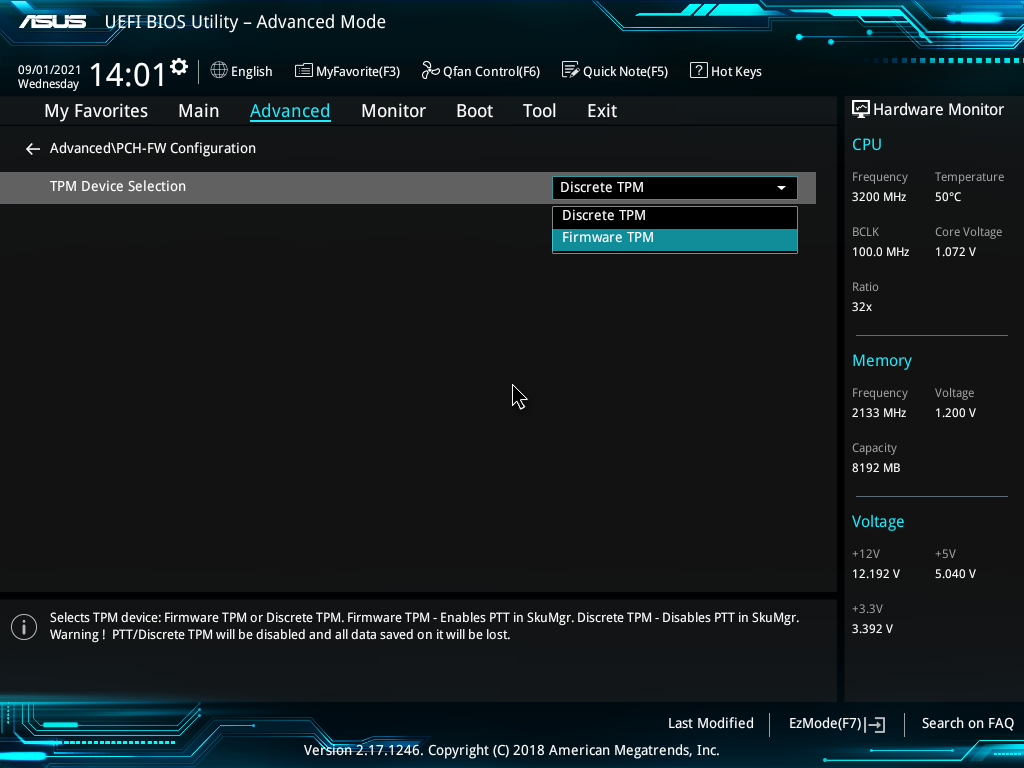Click the temperature value 50°C
Screen dimensions: 1024x768
point(948,197)
